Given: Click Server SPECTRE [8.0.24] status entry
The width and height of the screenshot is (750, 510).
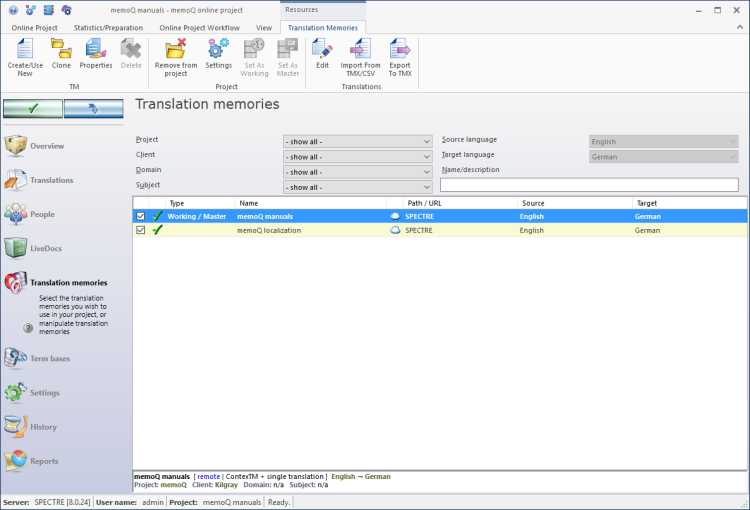Looking at the screenshot, I should (46, 502).
